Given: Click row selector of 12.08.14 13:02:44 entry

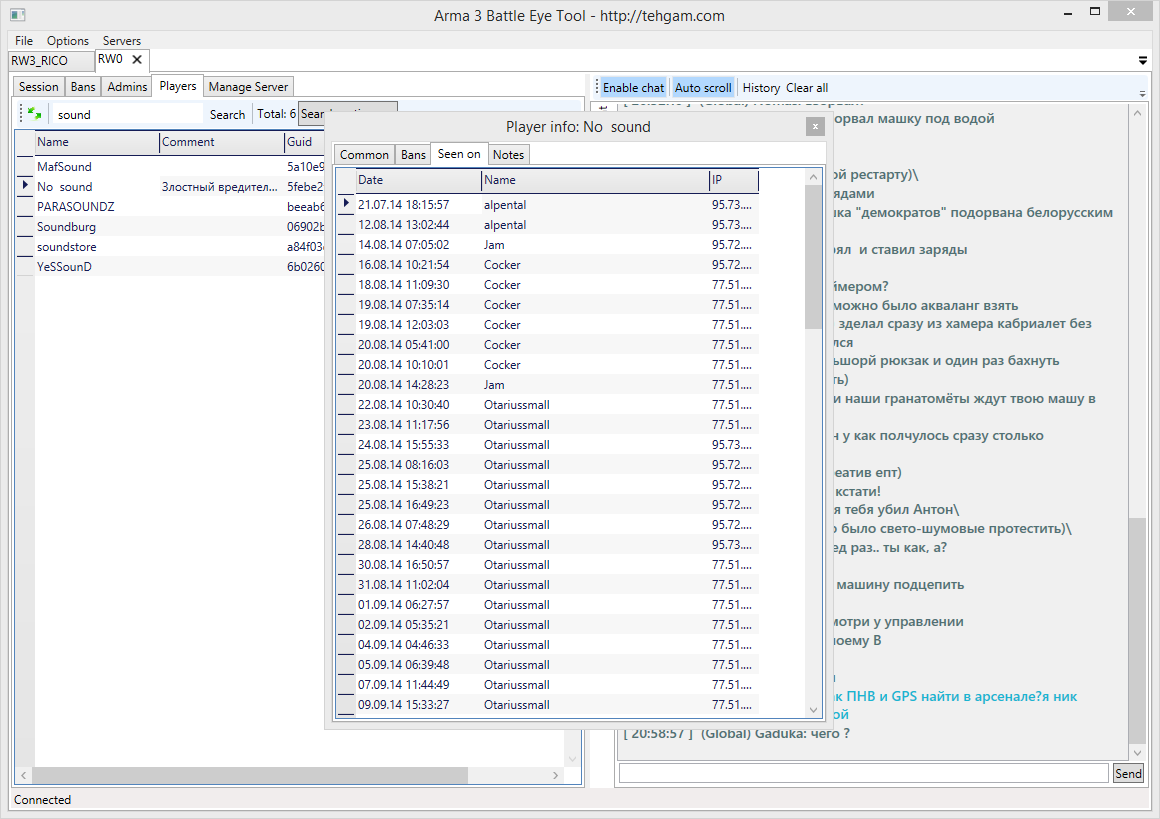Looking at the screenshot, I should (345, 224).
